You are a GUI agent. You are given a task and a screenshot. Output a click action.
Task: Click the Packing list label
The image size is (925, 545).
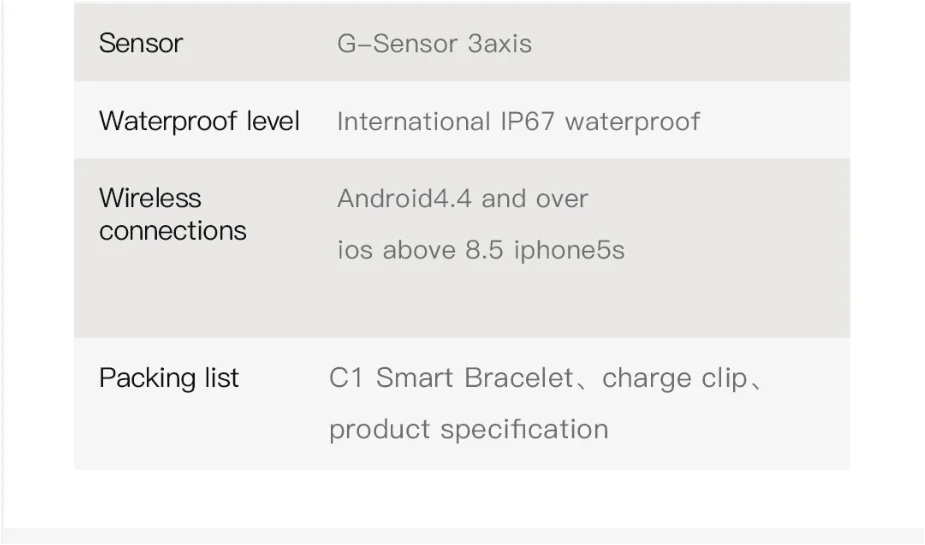coord(169,378)
